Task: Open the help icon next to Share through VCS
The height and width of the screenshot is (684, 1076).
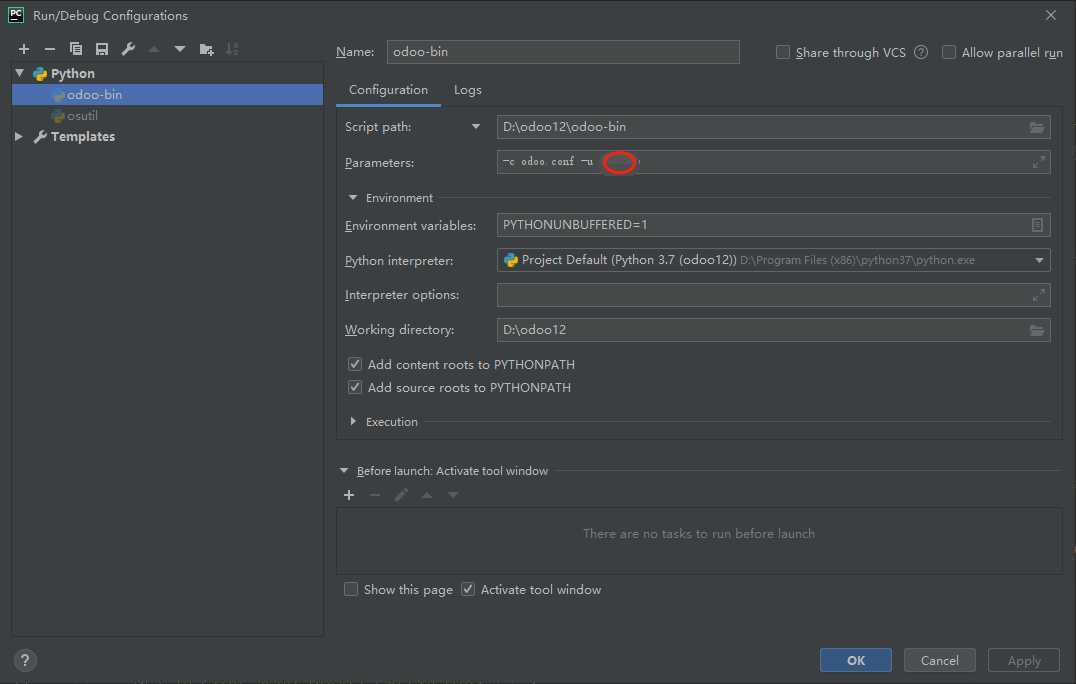Action: pos(921,52)
